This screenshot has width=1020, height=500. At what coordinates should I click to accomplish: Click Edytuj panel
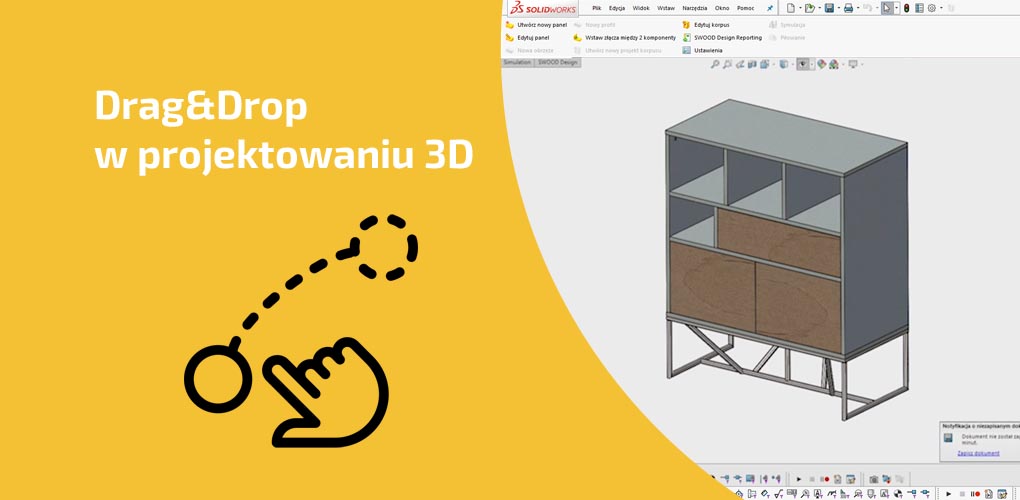click(x=527, y=38)
